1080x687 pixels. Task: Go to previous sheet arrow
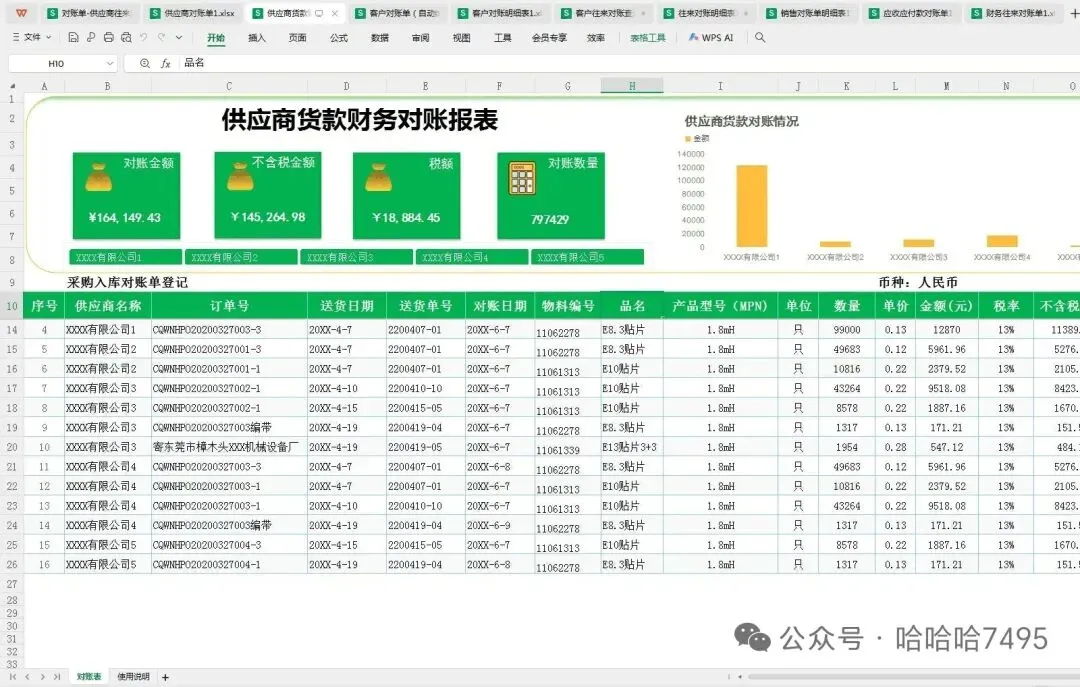(x=28, y=677)
